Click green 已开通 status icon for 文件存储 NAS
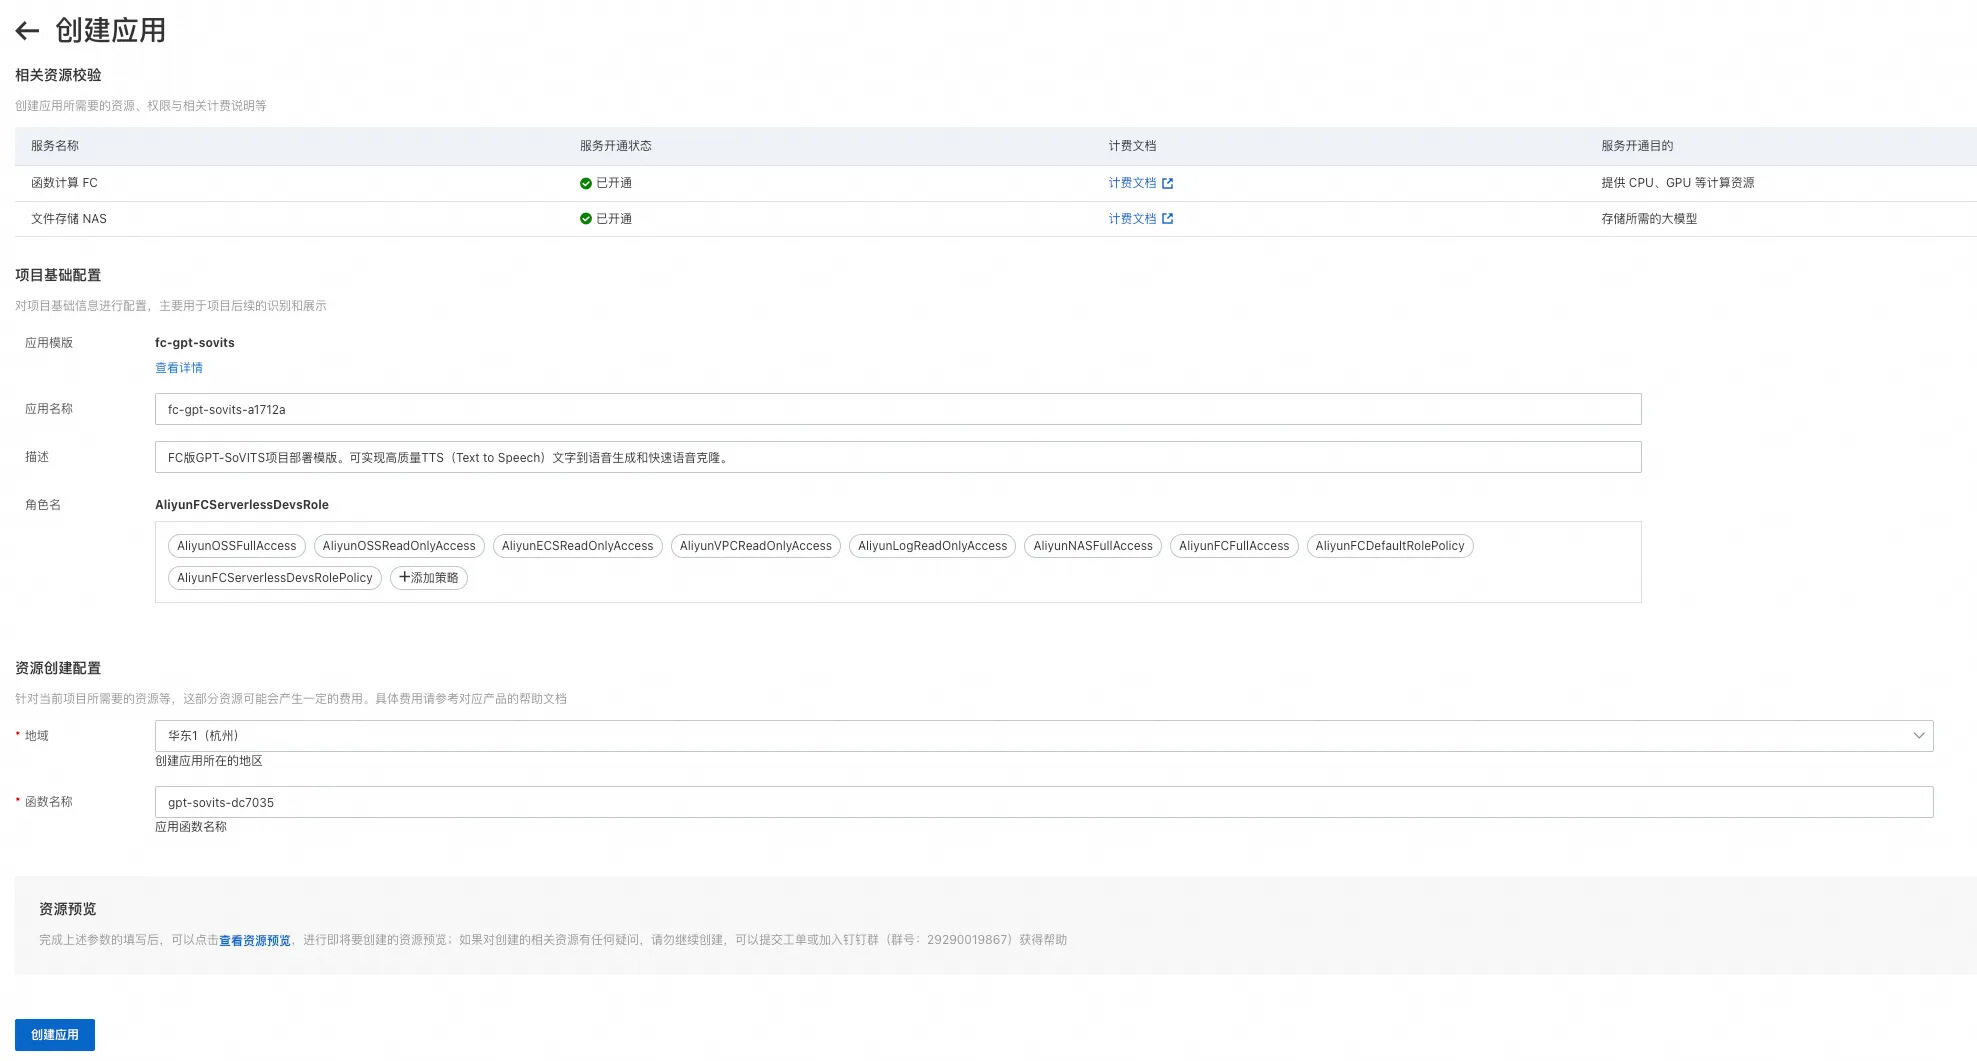 pyautogui.click(x=586, y=219)
